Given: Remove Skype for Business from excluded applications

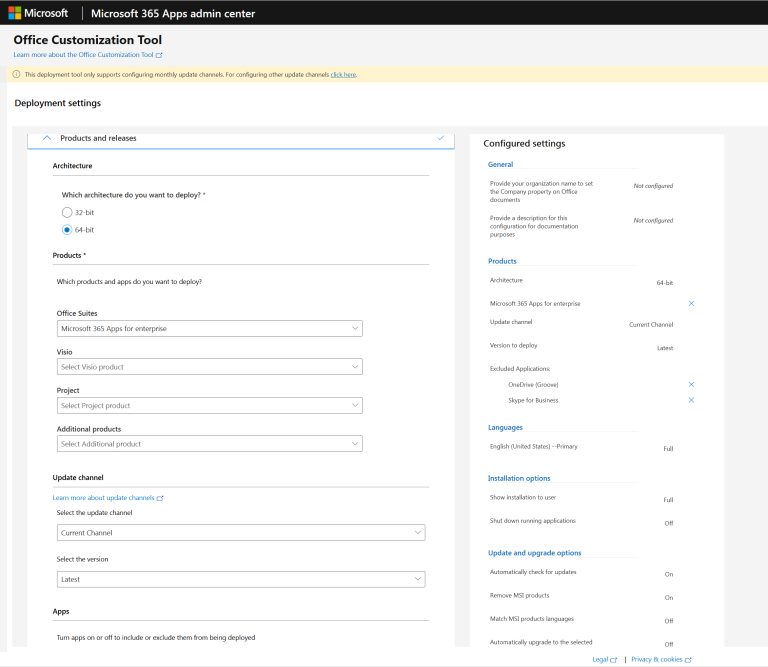Looking at the screenshot, I should click(x=691, y=400).
